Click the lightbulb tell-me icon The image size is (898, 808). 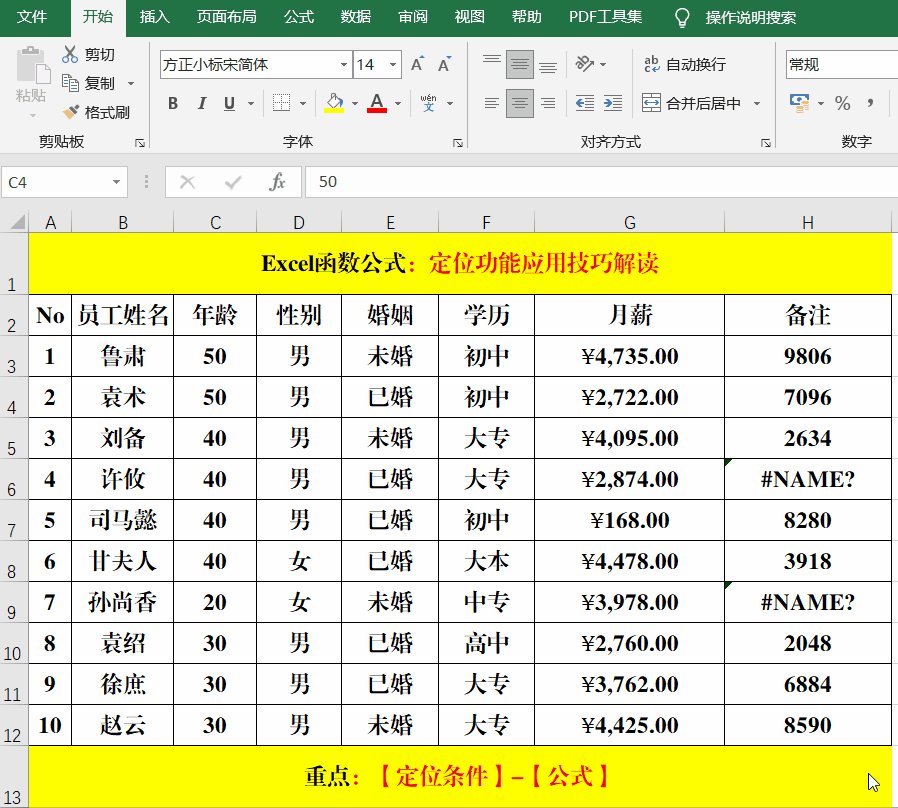(682, 18)
